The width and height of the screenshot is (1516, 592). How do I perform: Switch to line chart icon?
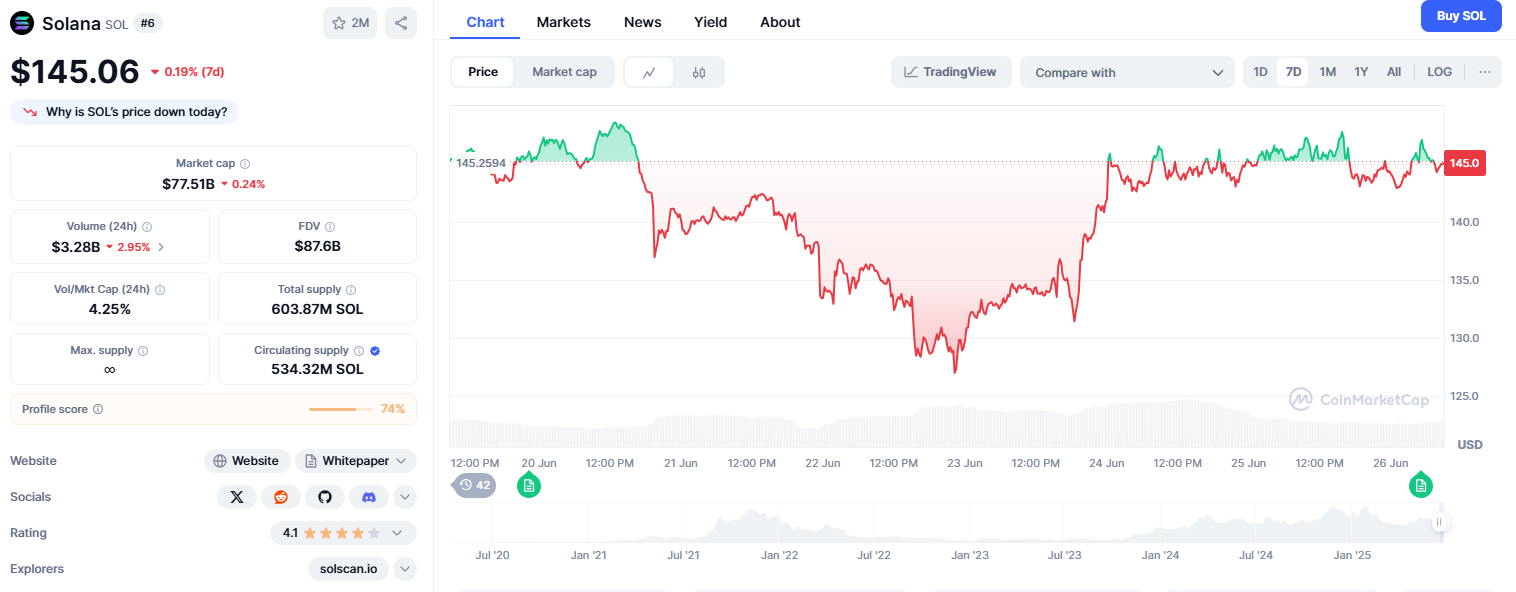(x=649, y=72)
